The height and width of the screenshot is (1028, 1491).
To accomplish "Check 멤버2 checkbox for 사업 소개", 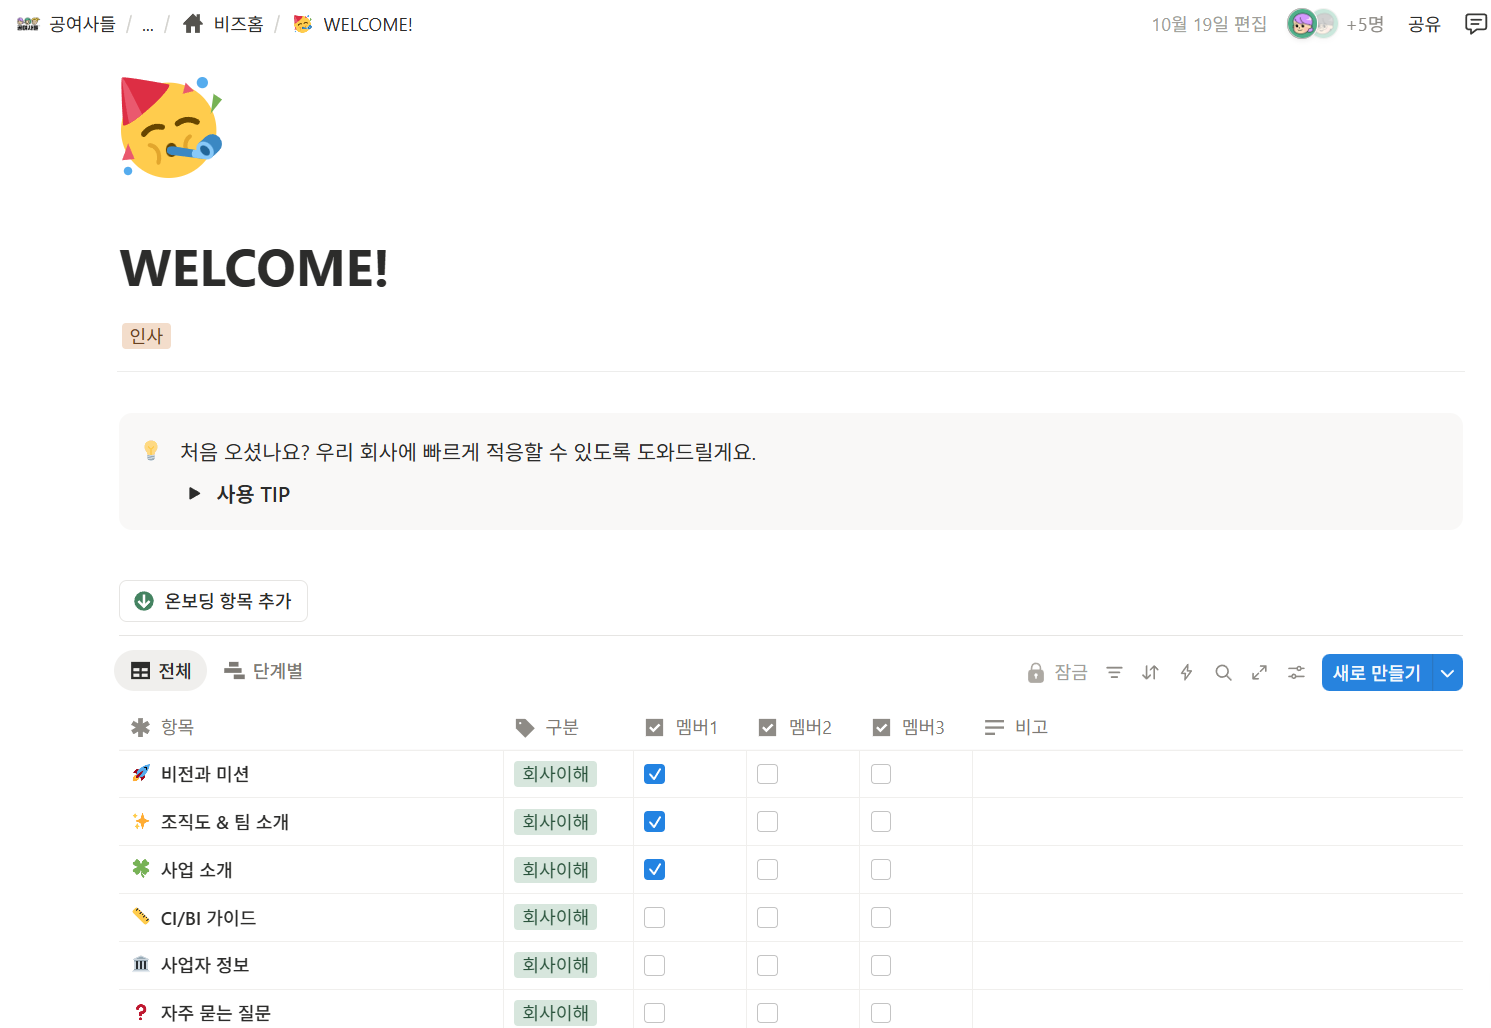I will point(767,869).
